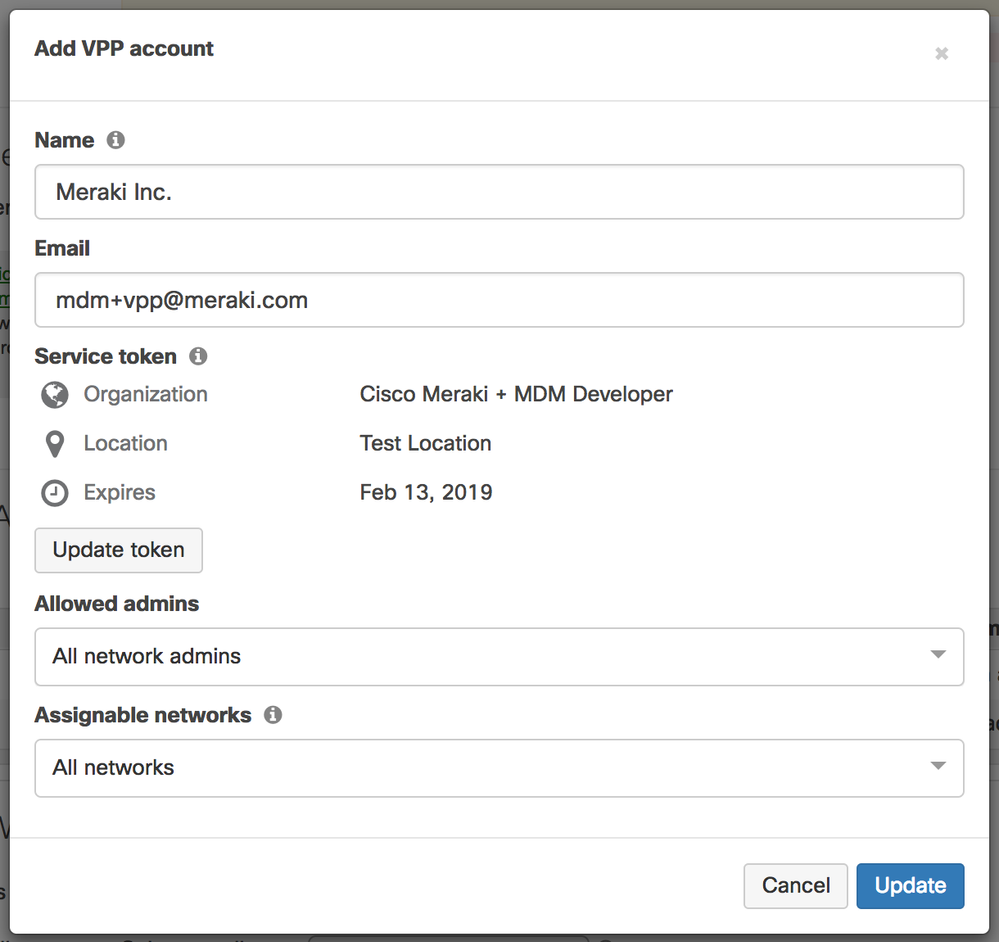Close the Add VPP account dialog
The image size is (999, 942).
(942, 54)
